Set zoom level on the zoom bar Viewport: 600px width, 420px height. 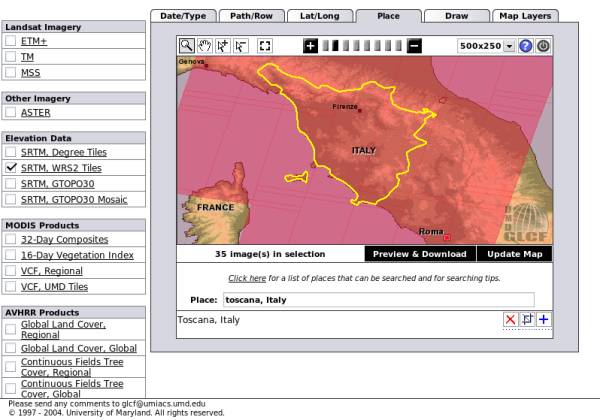click(362, 46)
